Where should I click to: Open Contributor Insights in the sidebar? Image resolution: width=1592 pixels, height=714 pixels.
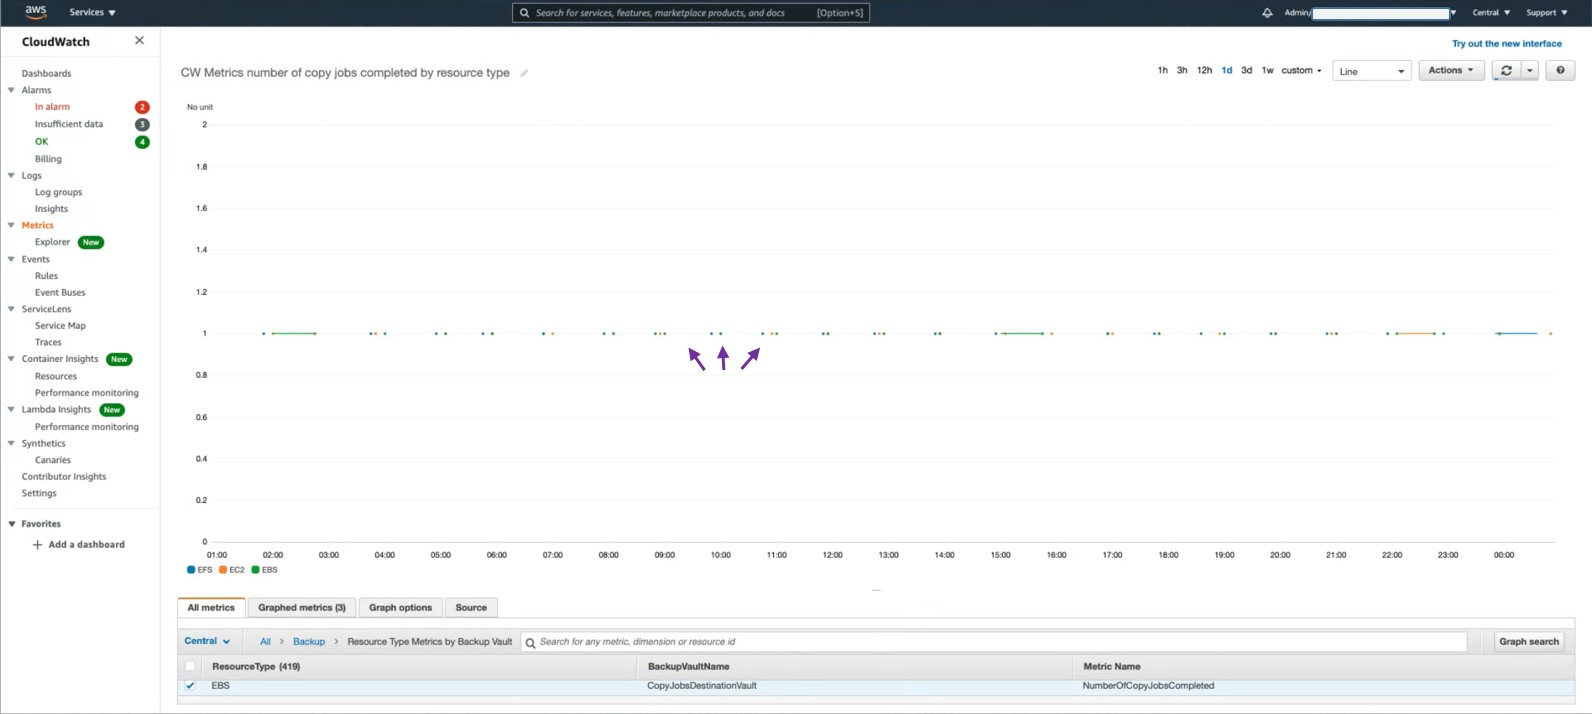(x=64, y=477)
